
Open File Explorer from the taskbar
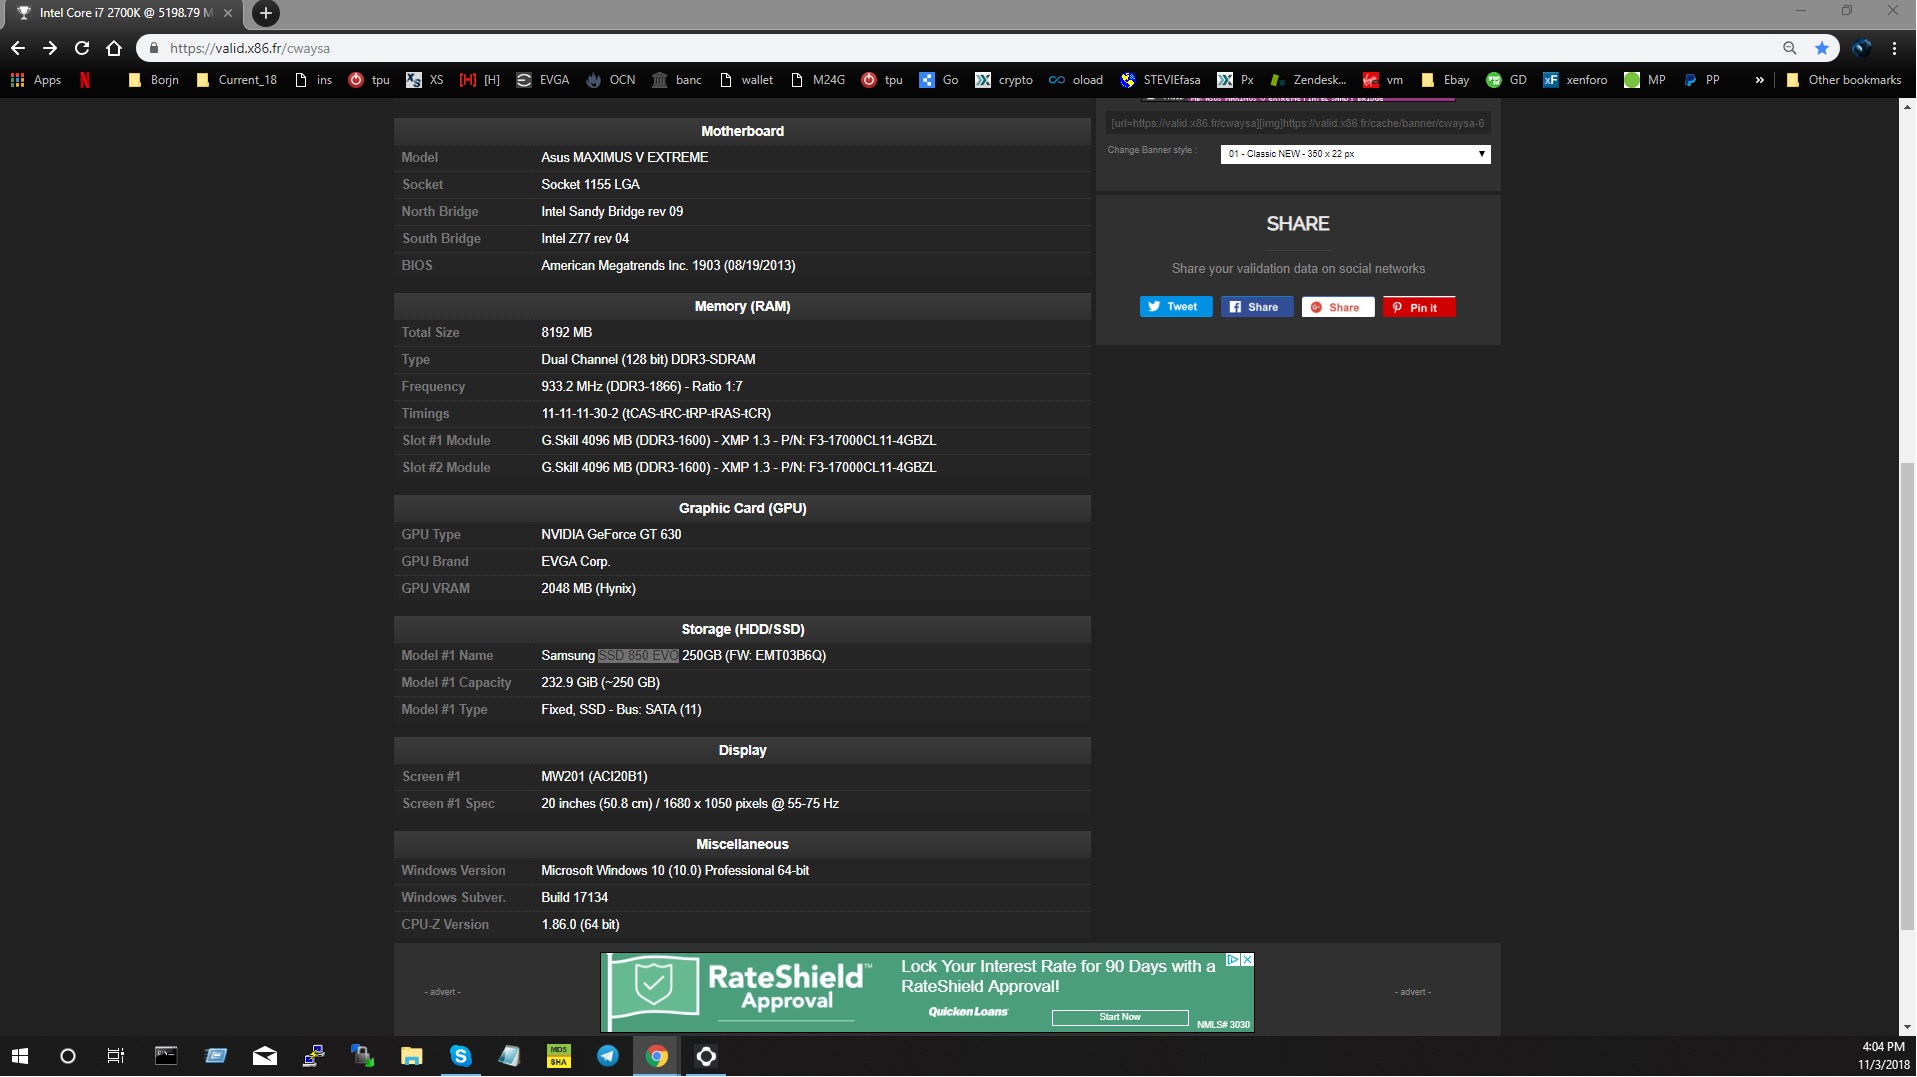pyautogui.click(x=411, y=1056)
